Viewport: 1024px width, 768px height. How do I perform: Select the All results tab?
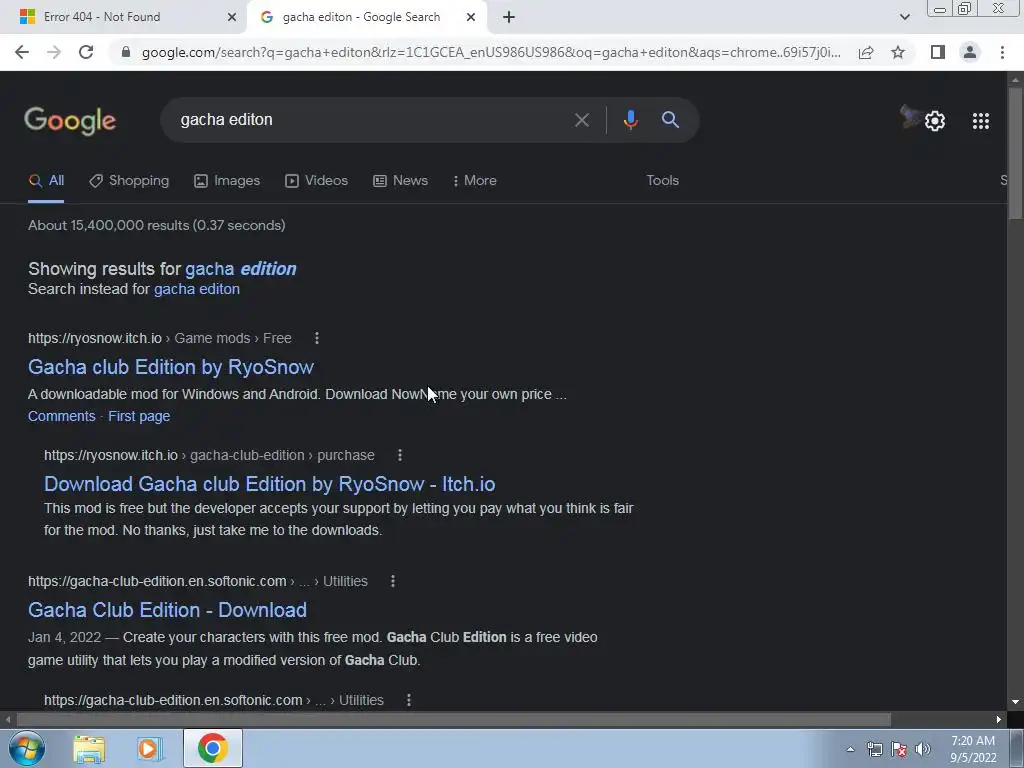coord(46,181)
